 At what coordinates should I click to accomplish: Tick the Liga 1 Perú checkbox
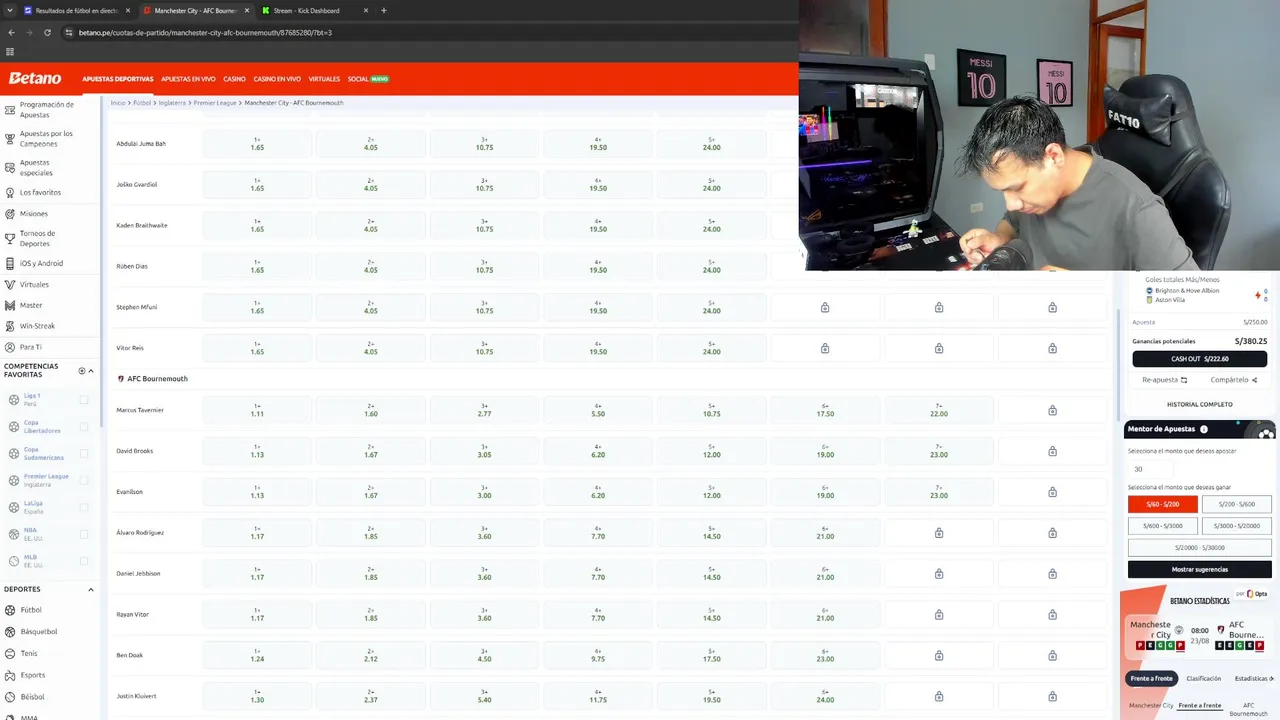pos(84,400)
